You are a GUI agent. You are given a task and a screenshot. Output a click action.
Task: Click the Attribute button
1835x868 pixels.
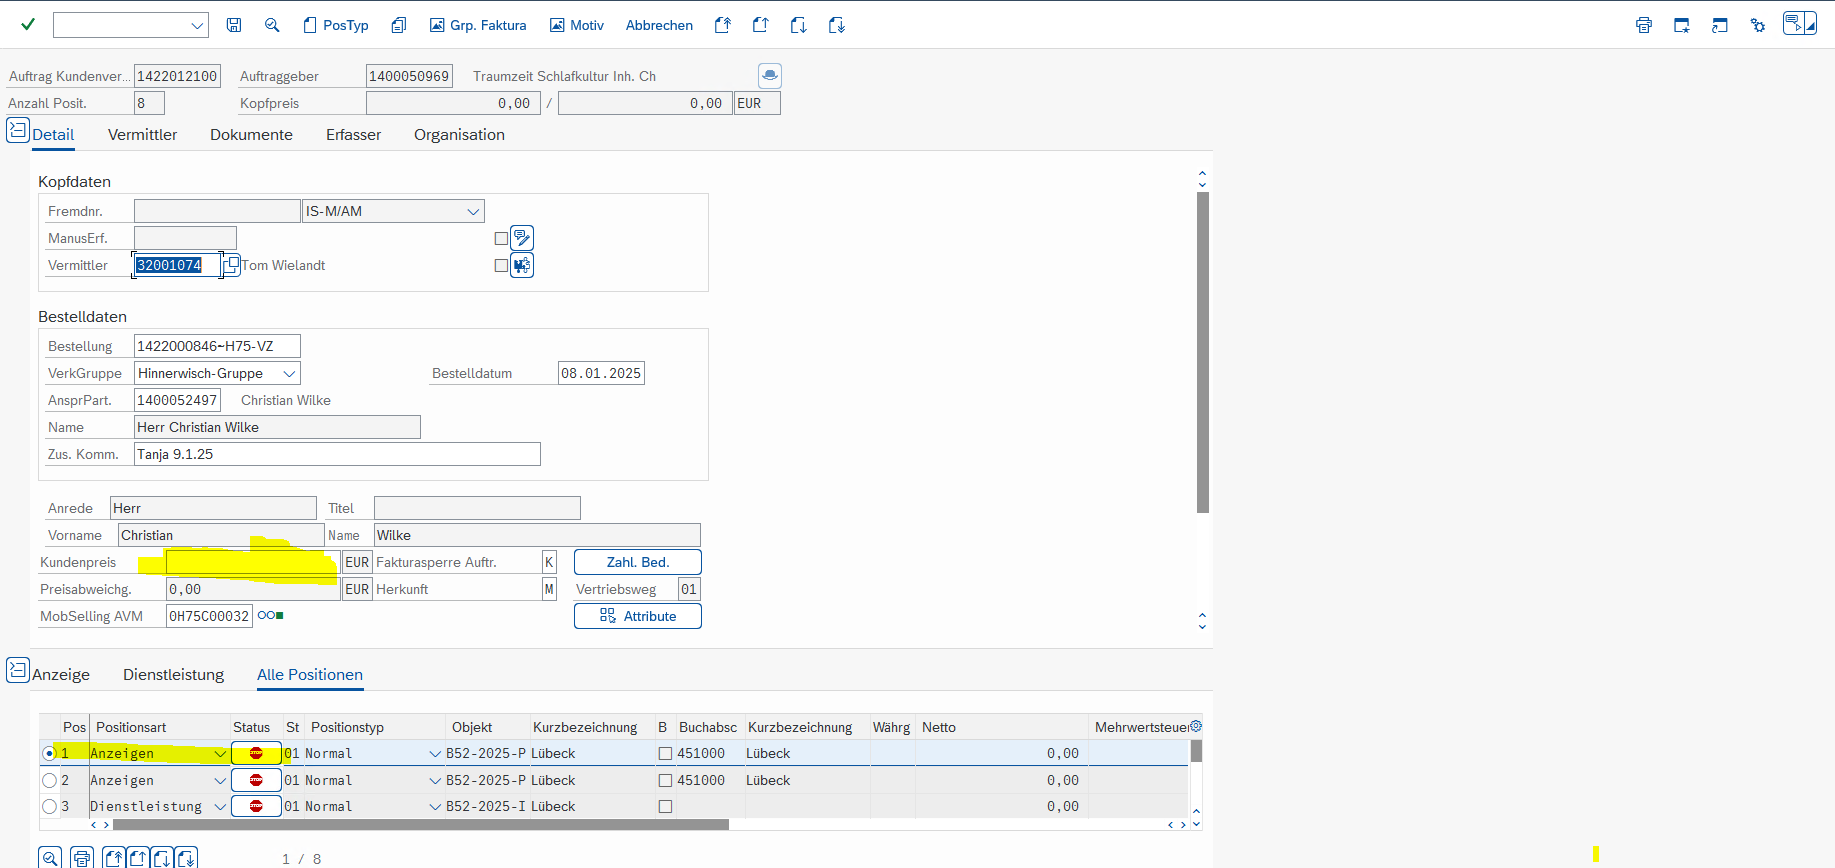click(638, 616)
